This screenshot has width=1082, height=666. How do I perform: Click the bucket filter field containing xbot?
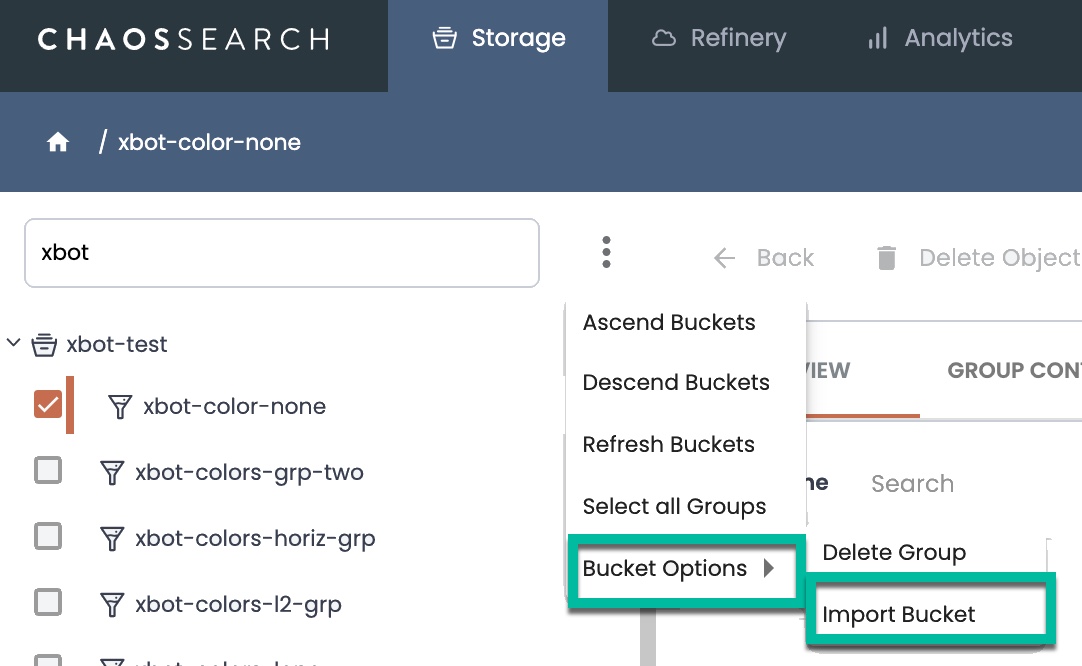pos(282,253)
